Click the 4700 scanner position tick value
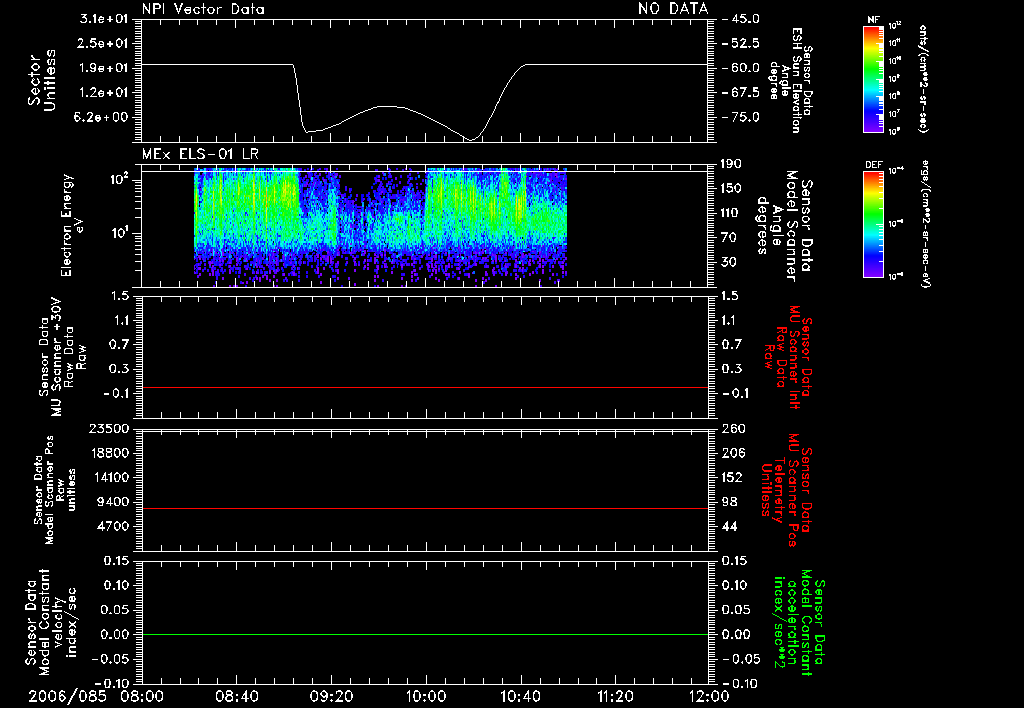1024x708 pixels. pyautogui.click(x=113, y=526)
